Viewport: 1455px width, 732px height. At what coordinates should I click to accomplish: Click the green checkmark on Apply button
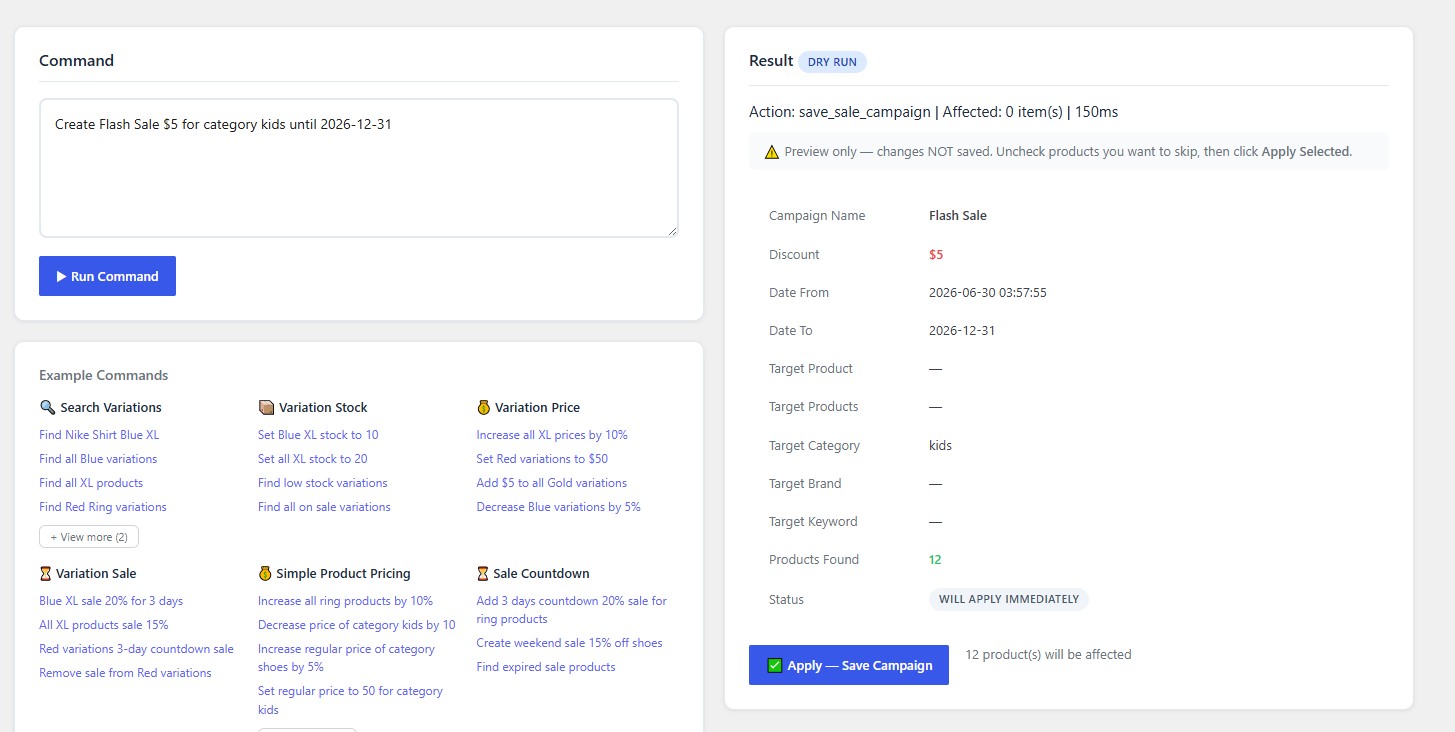[775, 665]
